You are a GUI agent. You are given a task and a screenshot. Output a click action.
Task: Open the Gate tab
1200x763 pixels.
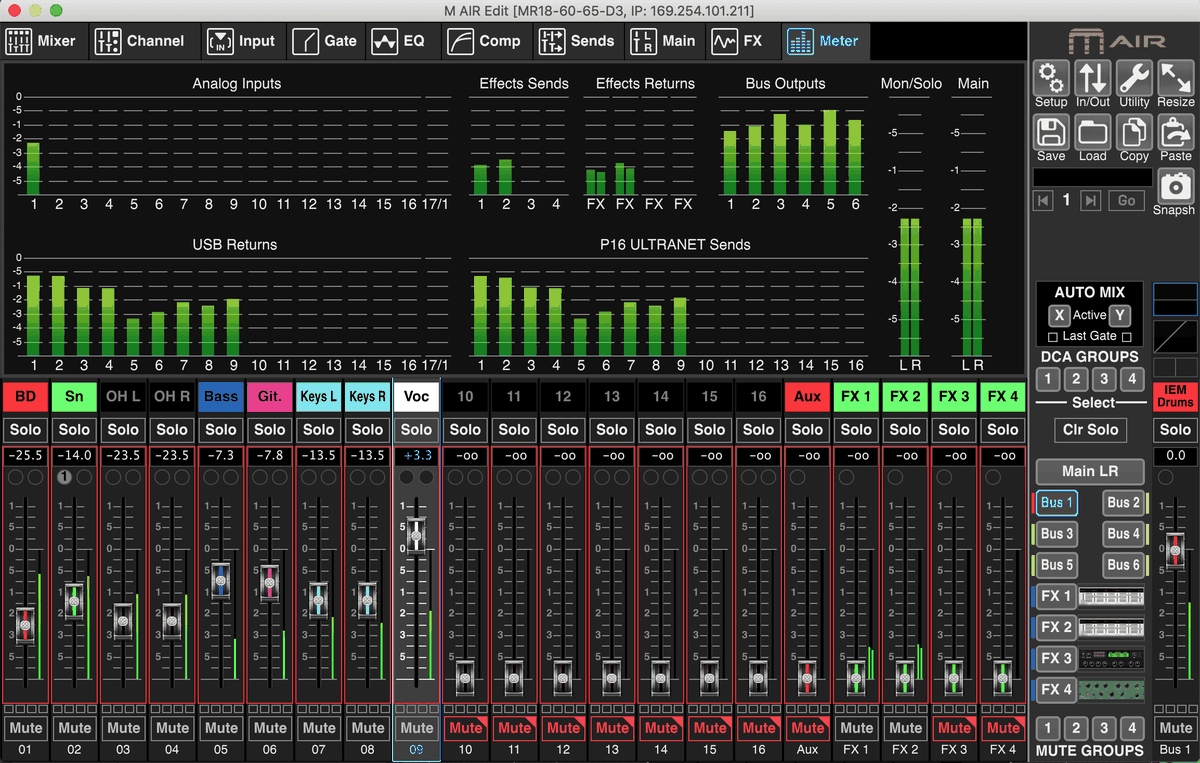point(326,41)
